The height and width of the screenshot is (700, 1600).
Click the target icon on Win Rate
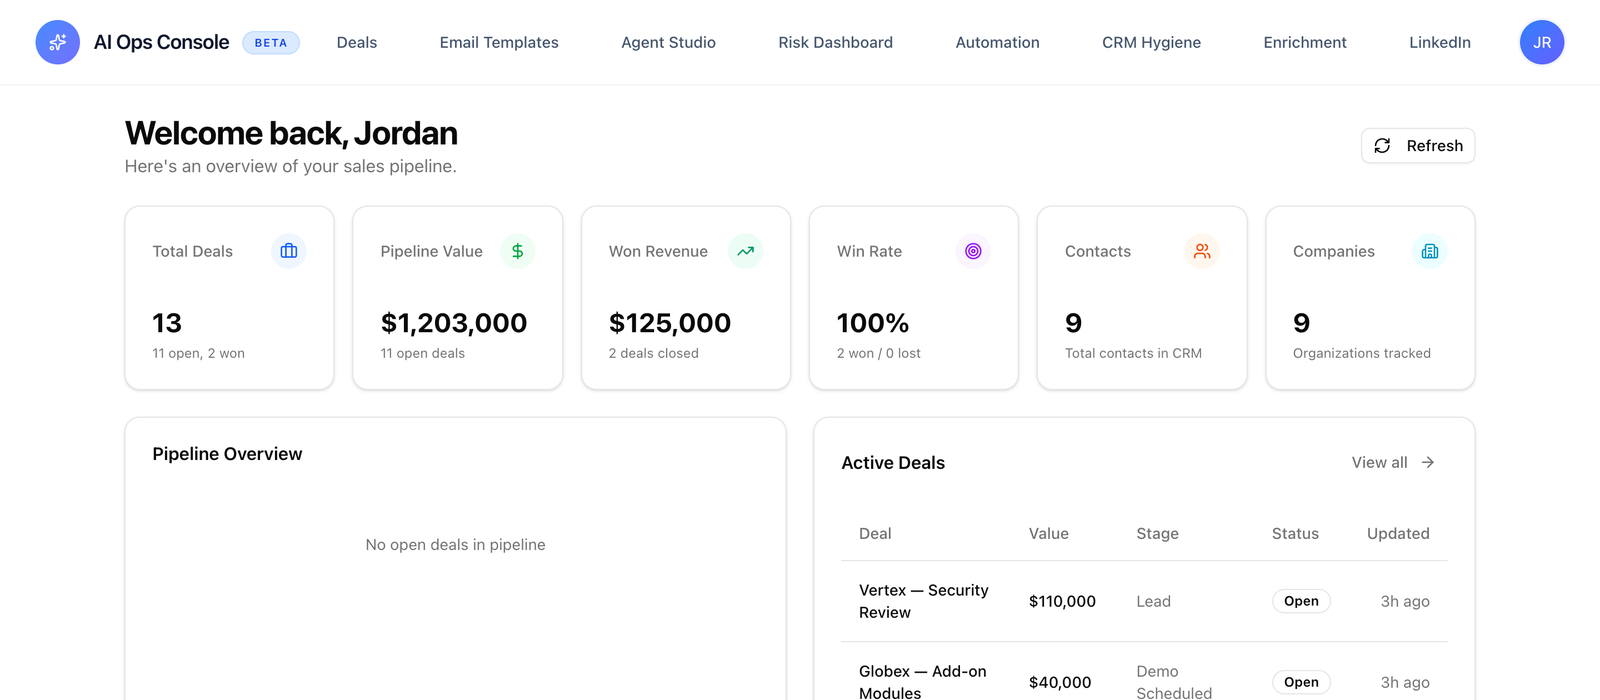(x=973, y=251)
